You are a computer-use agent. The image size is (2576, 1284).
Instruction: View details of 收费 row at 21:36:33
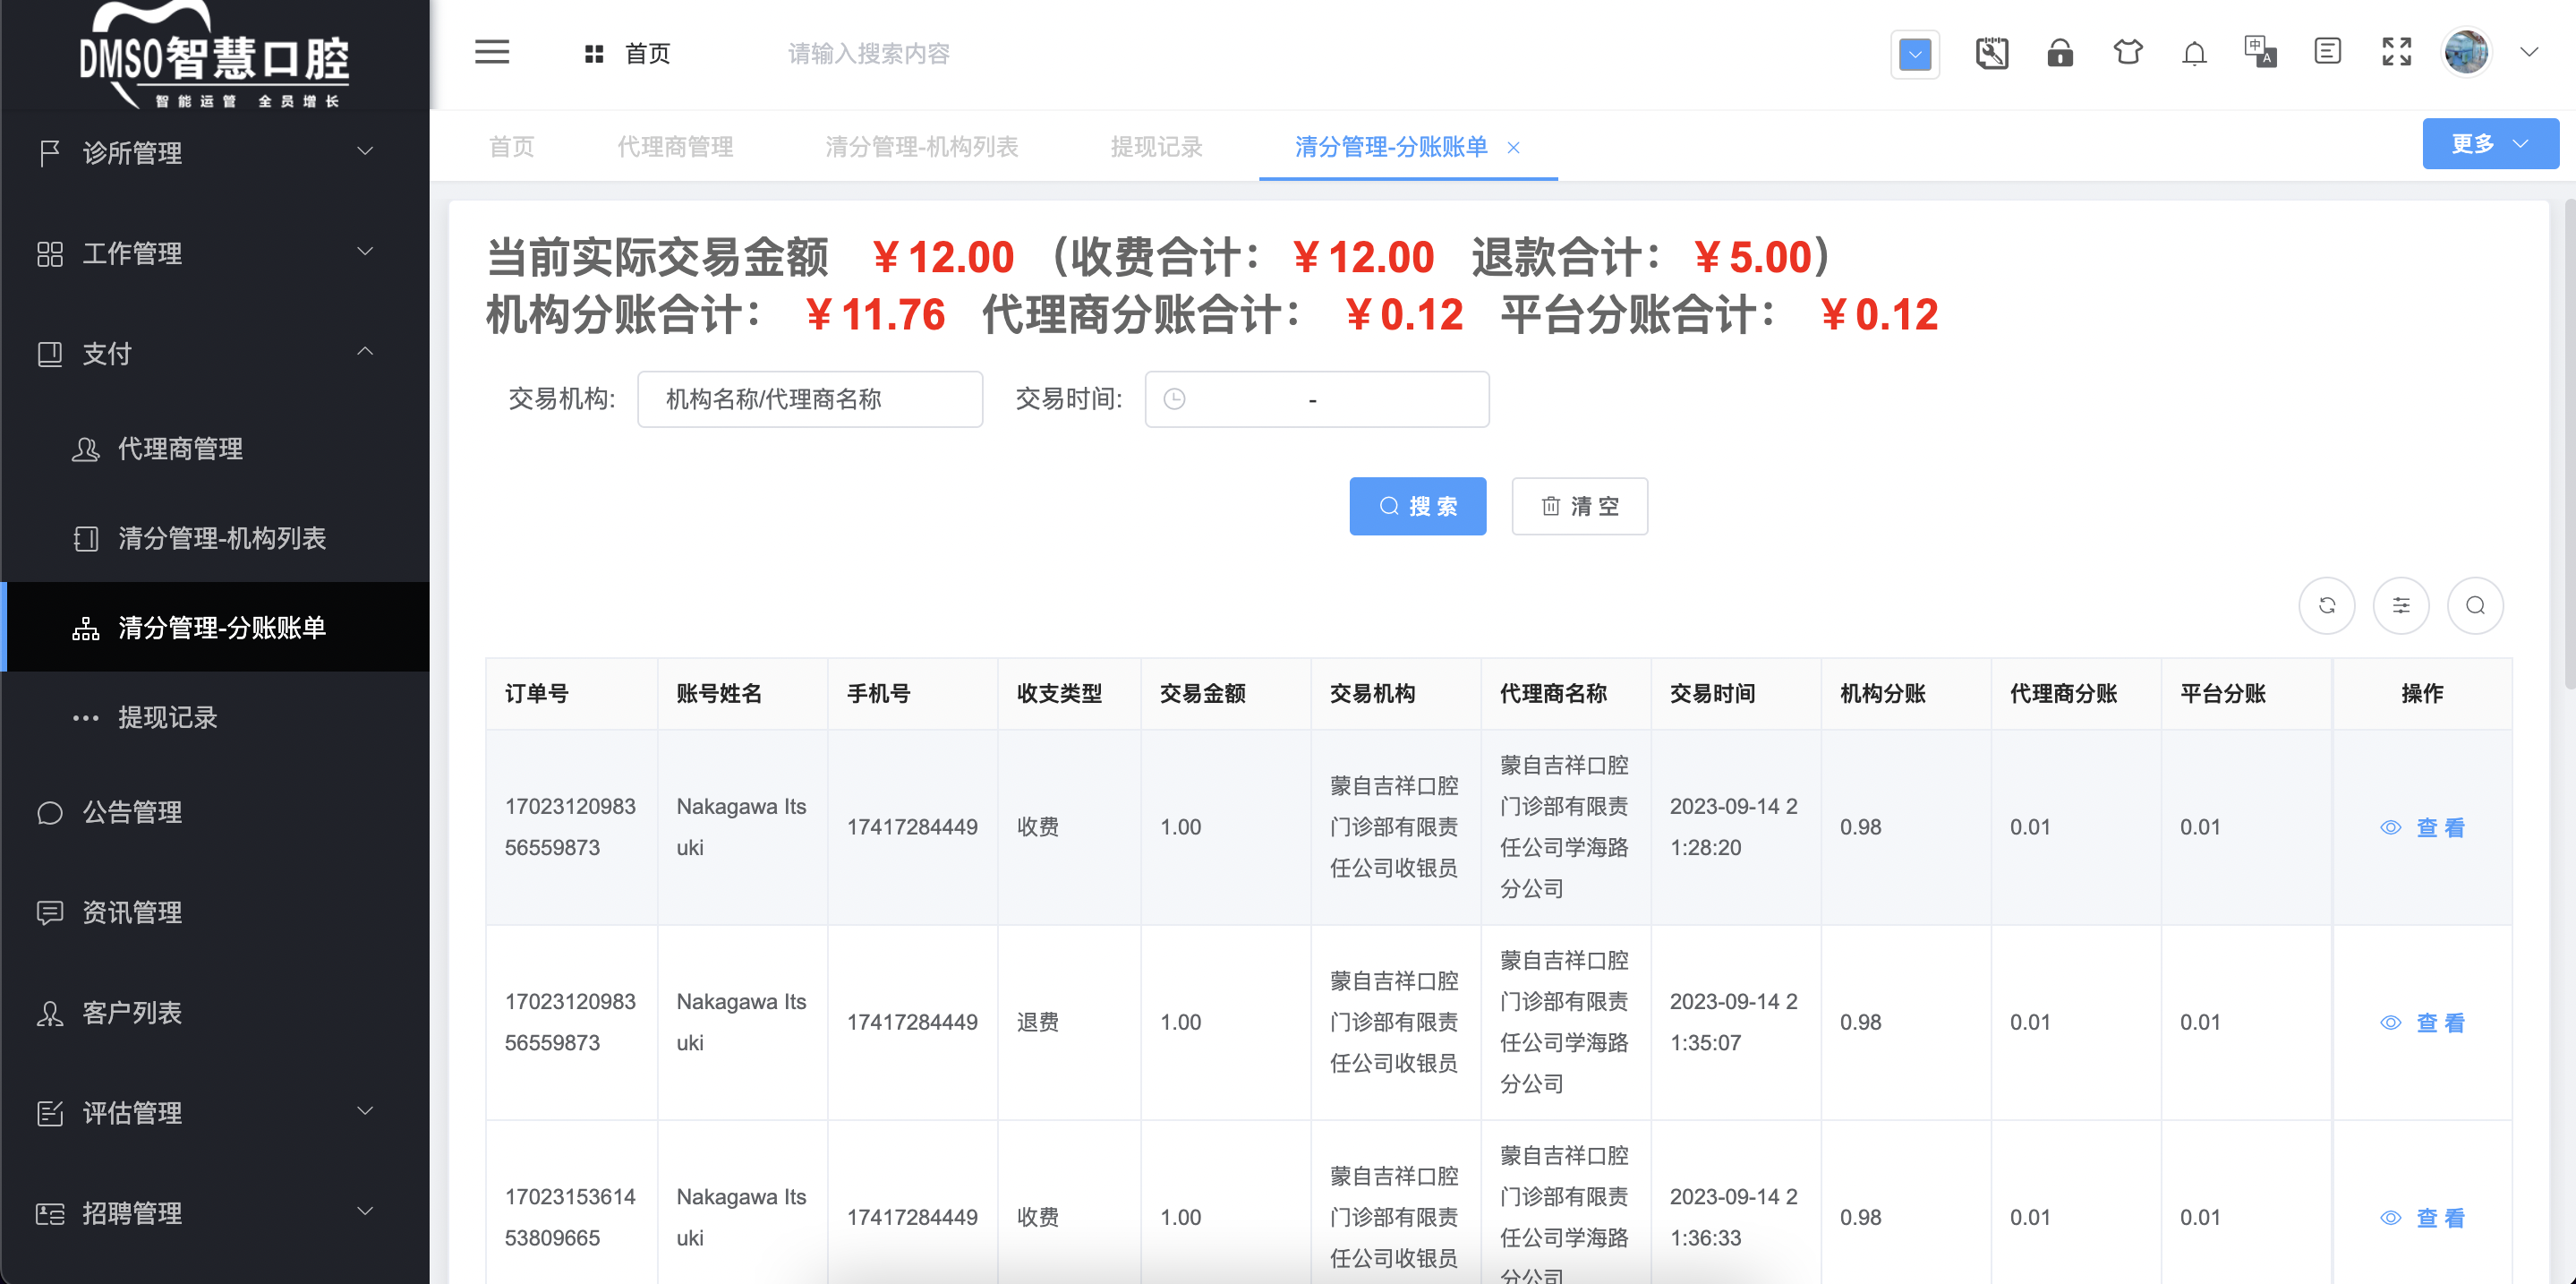click(x=2422, y=1218)
